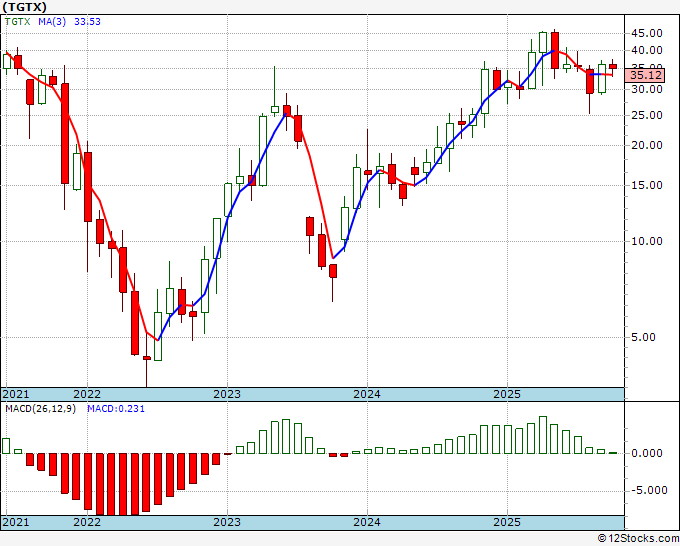The image size is (680, 546).
Task: Click the MACD:0.231 value label
Action: 116,409
